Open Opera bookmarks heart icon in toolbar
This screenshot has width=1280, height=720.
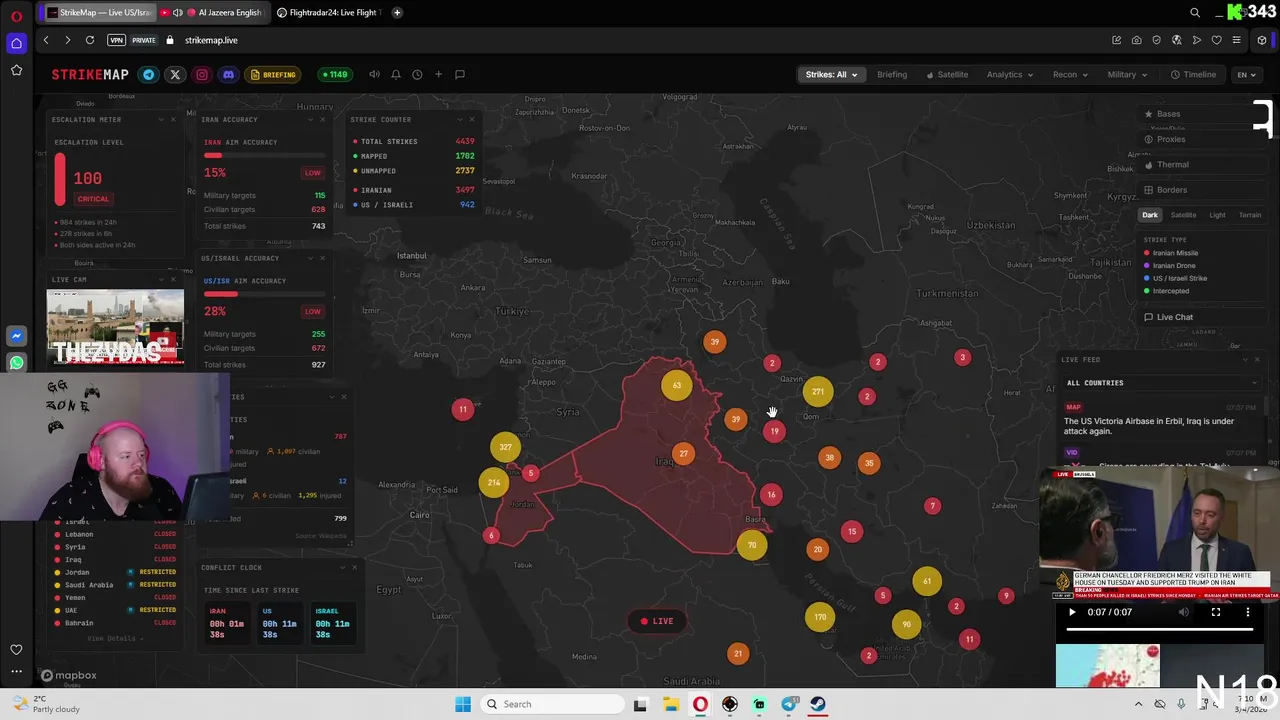click(x=1216, y=40)
